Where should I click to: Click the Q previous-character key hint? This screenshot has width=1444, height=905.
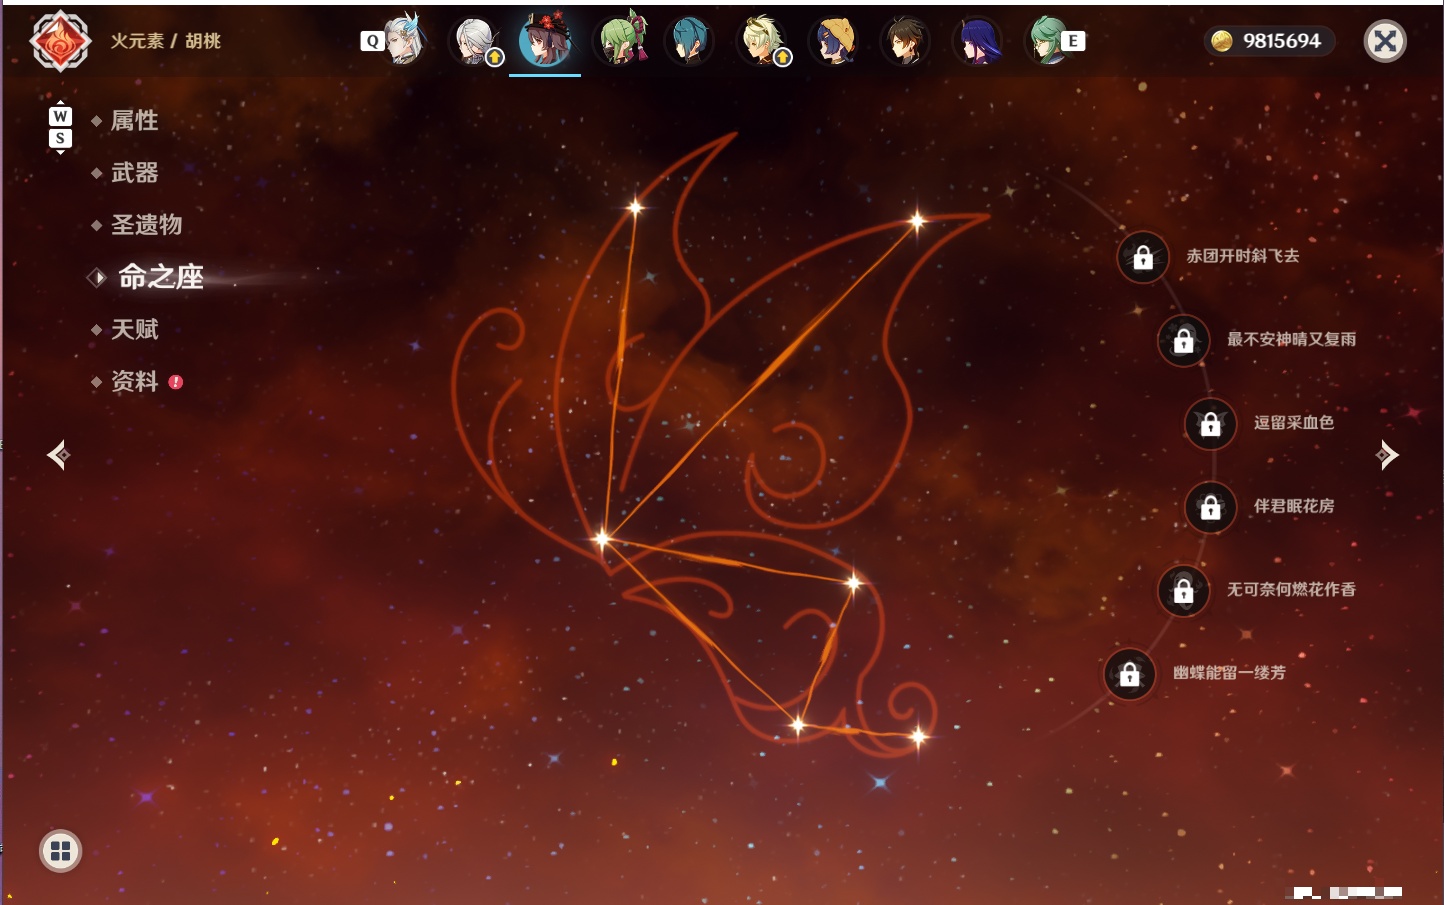tap(372, 41)
